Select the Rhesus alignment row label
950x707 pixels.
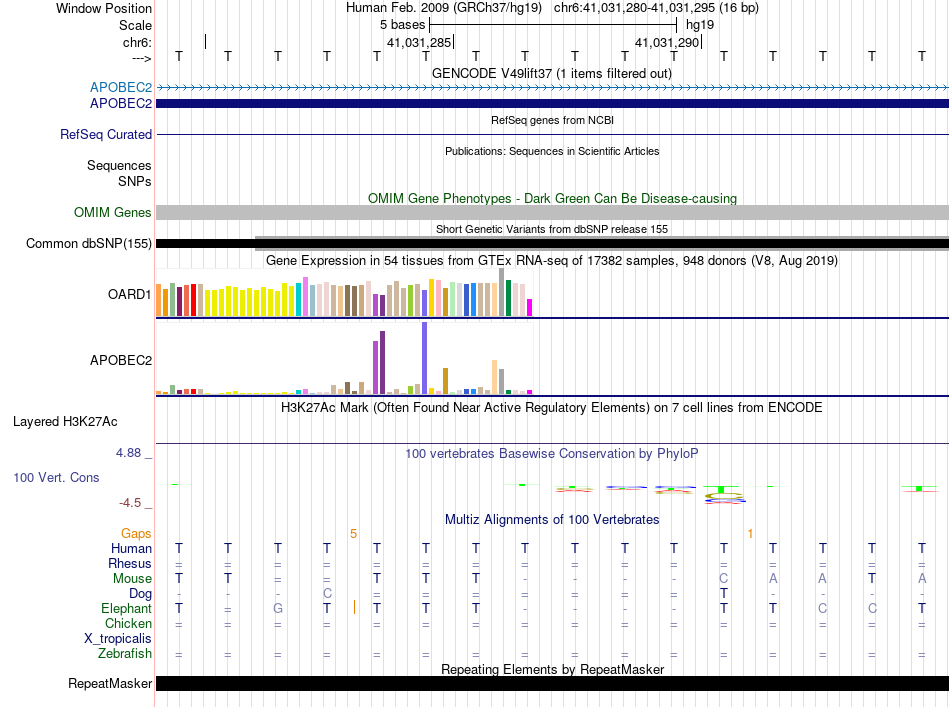[x=130, y=563]
